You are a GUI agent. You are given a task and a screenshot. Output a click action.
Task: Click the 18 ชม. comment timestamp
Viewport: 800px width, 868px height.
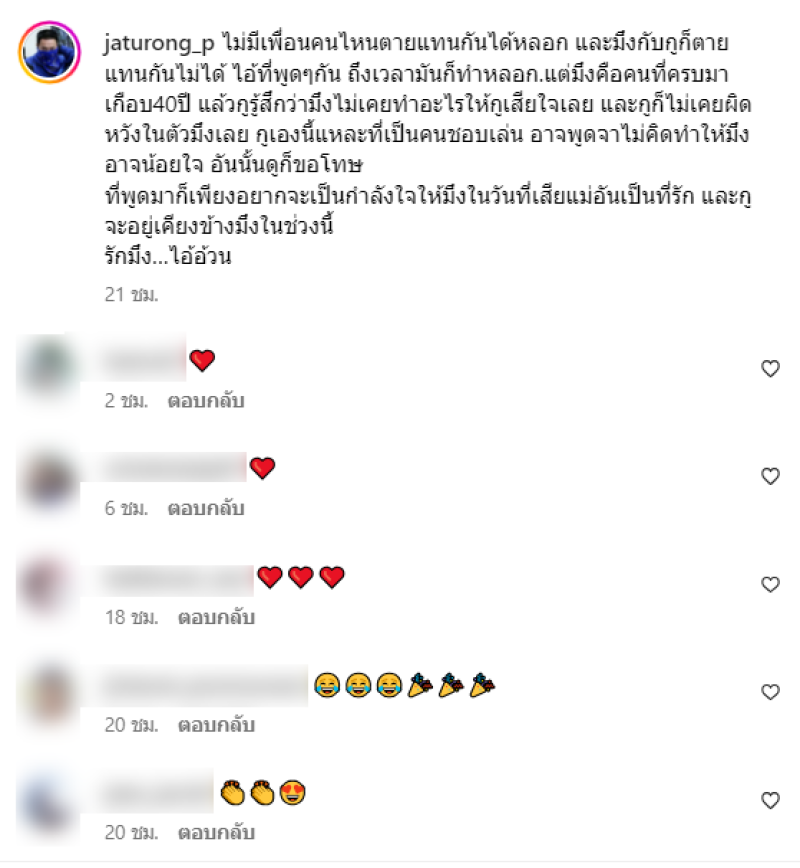pos(132,617)
